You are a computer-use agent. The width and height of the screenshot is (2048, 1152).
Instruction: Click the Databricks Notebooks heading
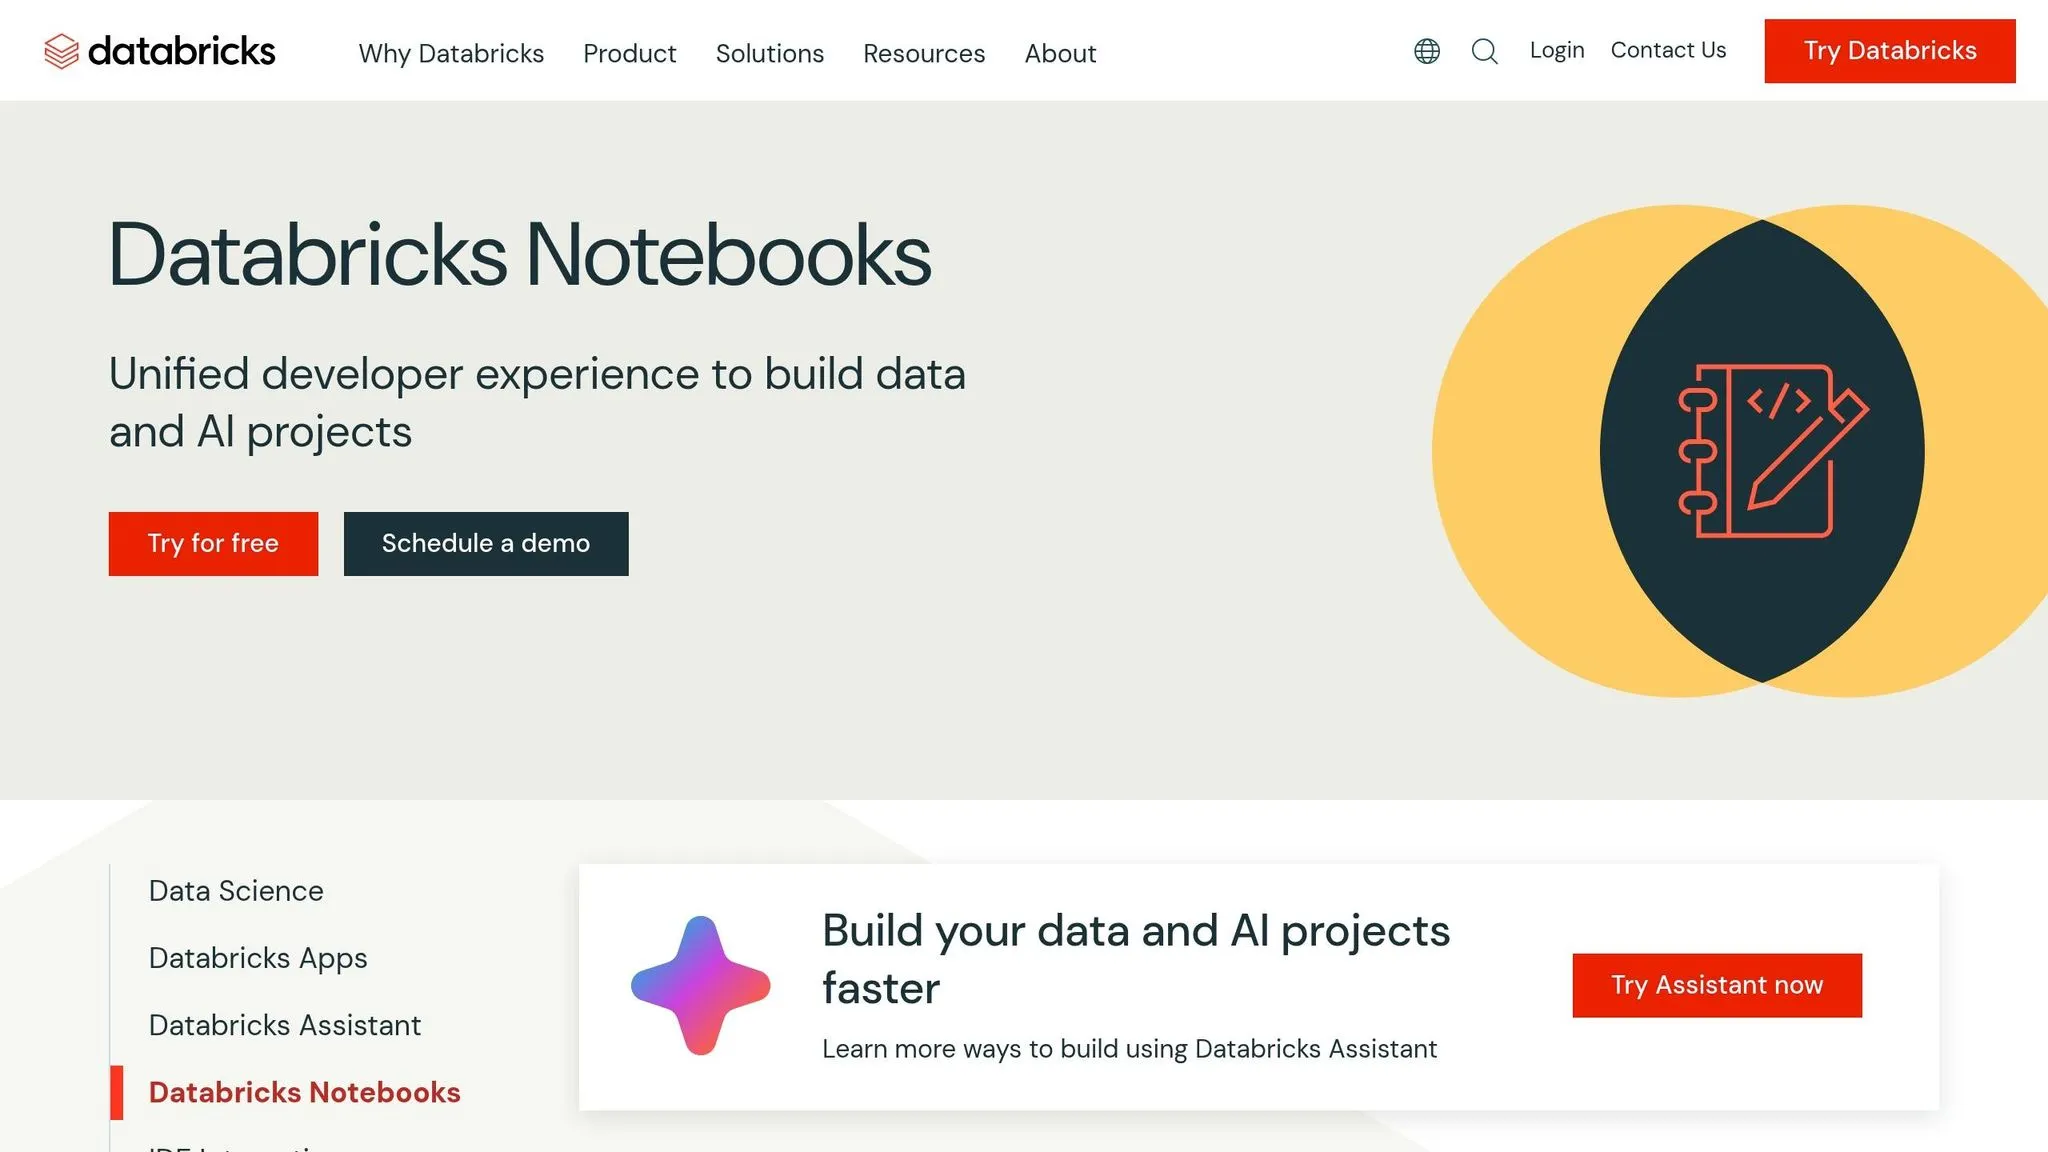[520, 255]
